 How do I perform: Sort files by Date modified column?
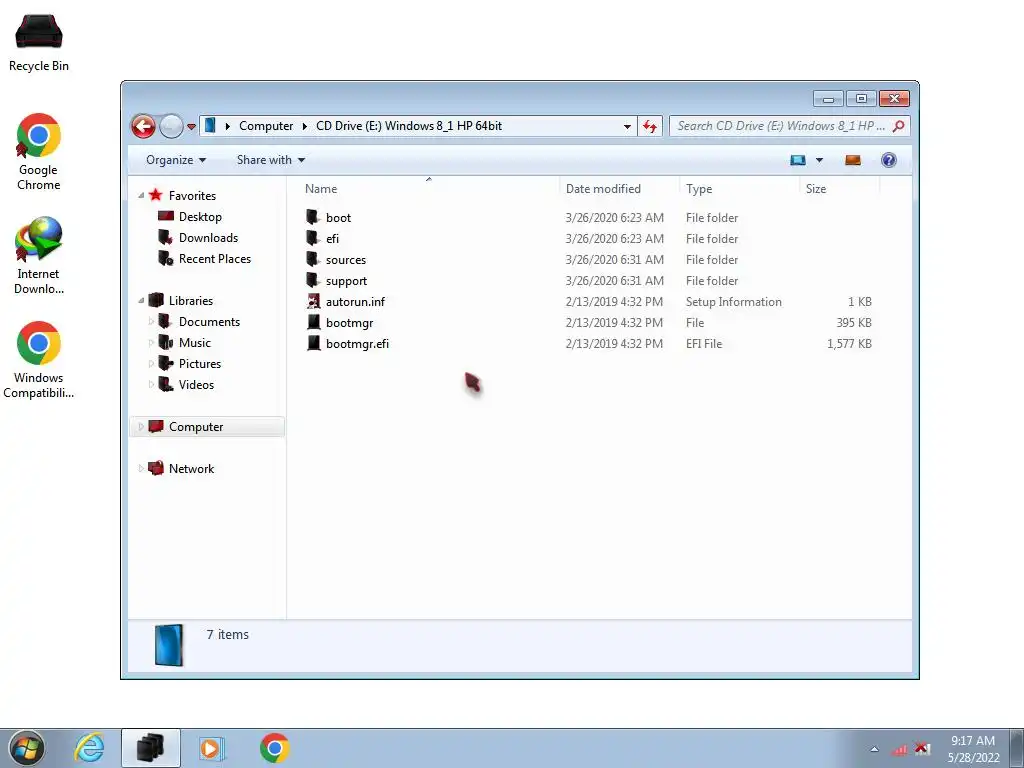(x=603, y=189)
